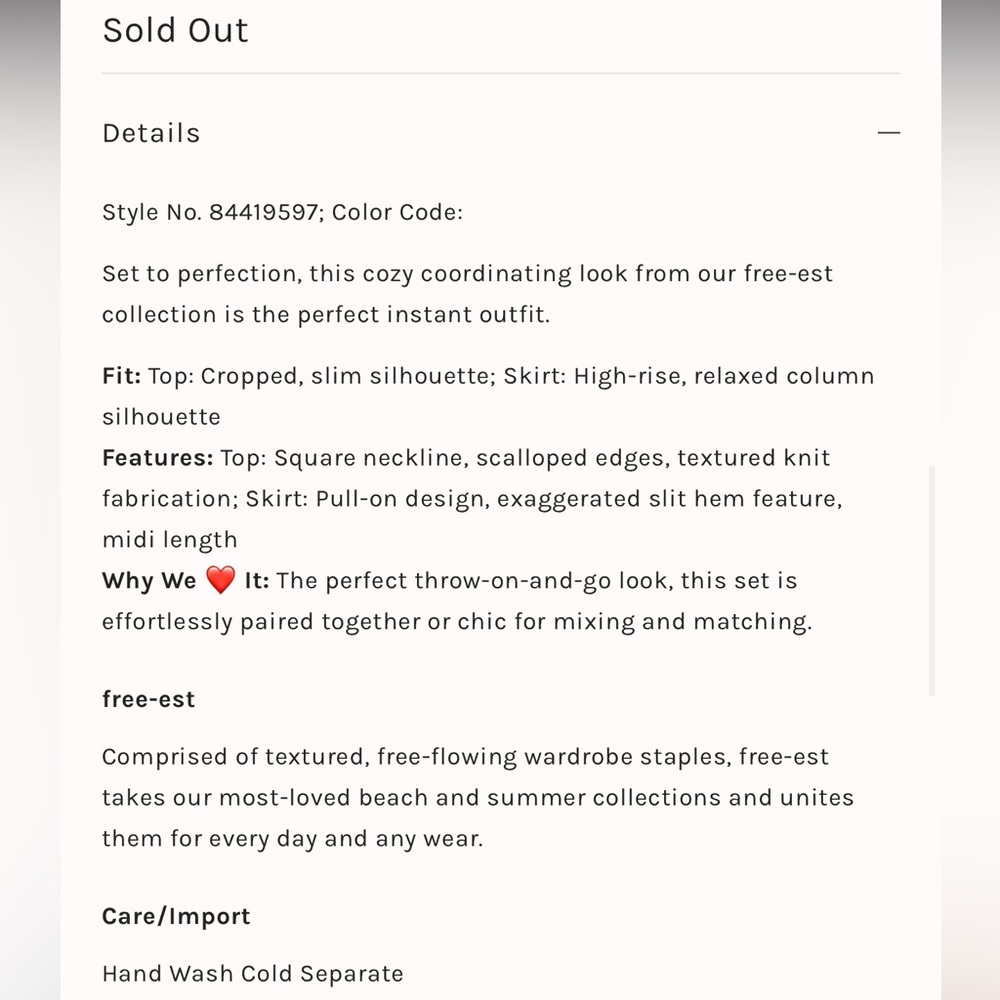Click the bold free-est heading
Viewport: 1000px width, 1000px height.
coord(149,699)
